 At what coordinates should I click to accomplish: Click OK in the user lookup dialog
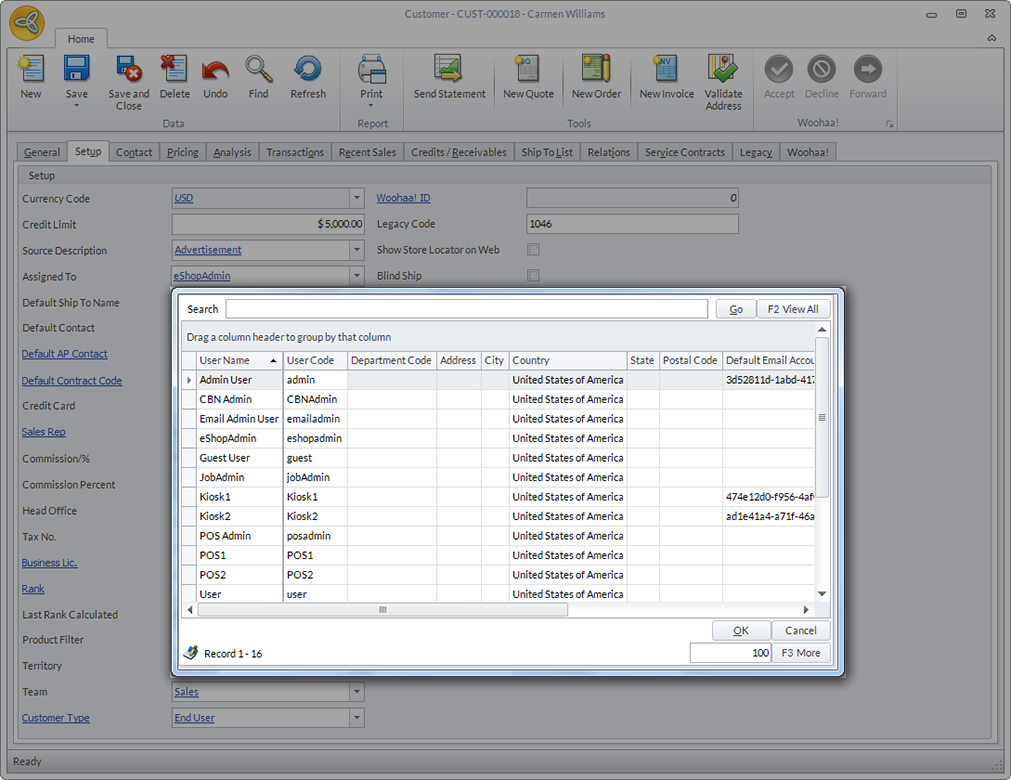tap(740, 631)
